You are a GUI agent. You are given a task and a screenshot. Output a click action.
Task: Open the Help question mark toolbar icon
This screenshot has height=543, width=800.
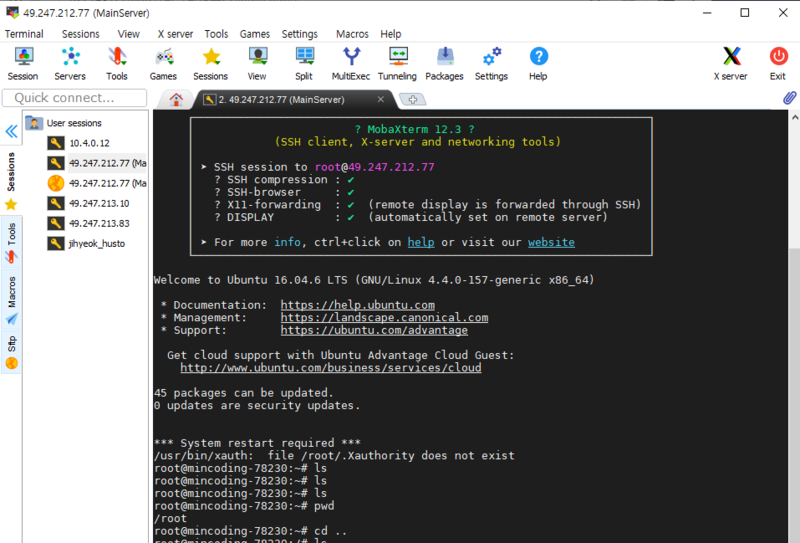(x=538, y=64)
